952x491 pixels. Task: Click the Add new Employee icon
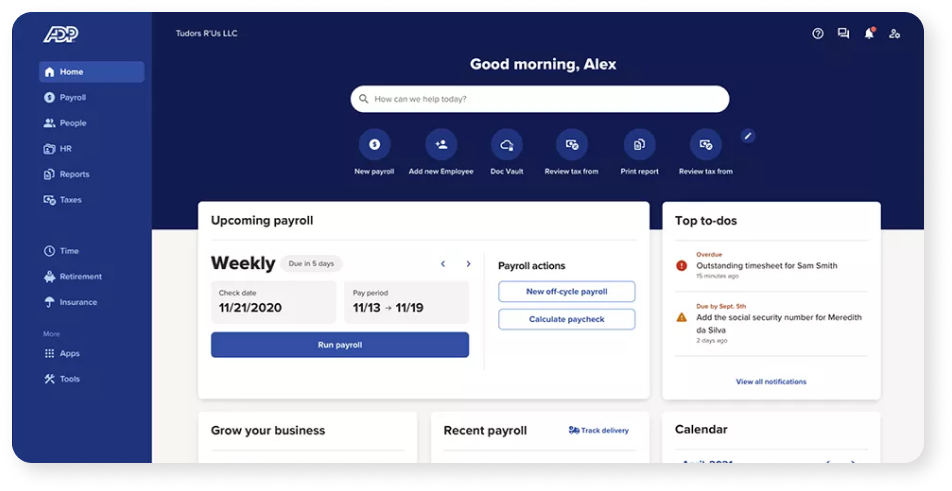(x=441, y=145)
